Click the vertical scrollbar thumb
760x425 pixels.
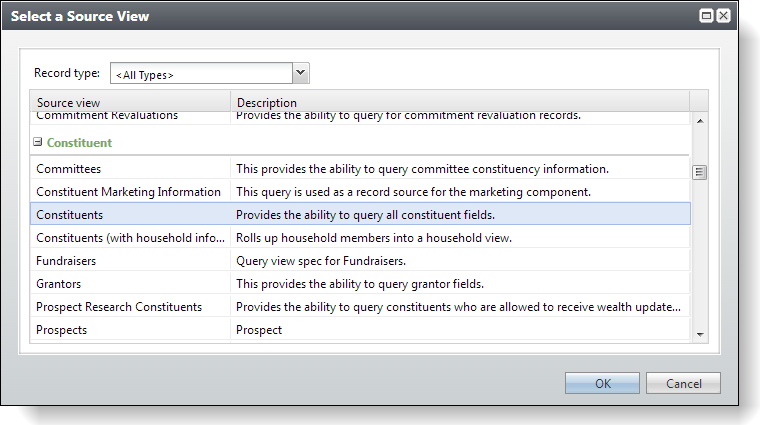coord(699,172)
